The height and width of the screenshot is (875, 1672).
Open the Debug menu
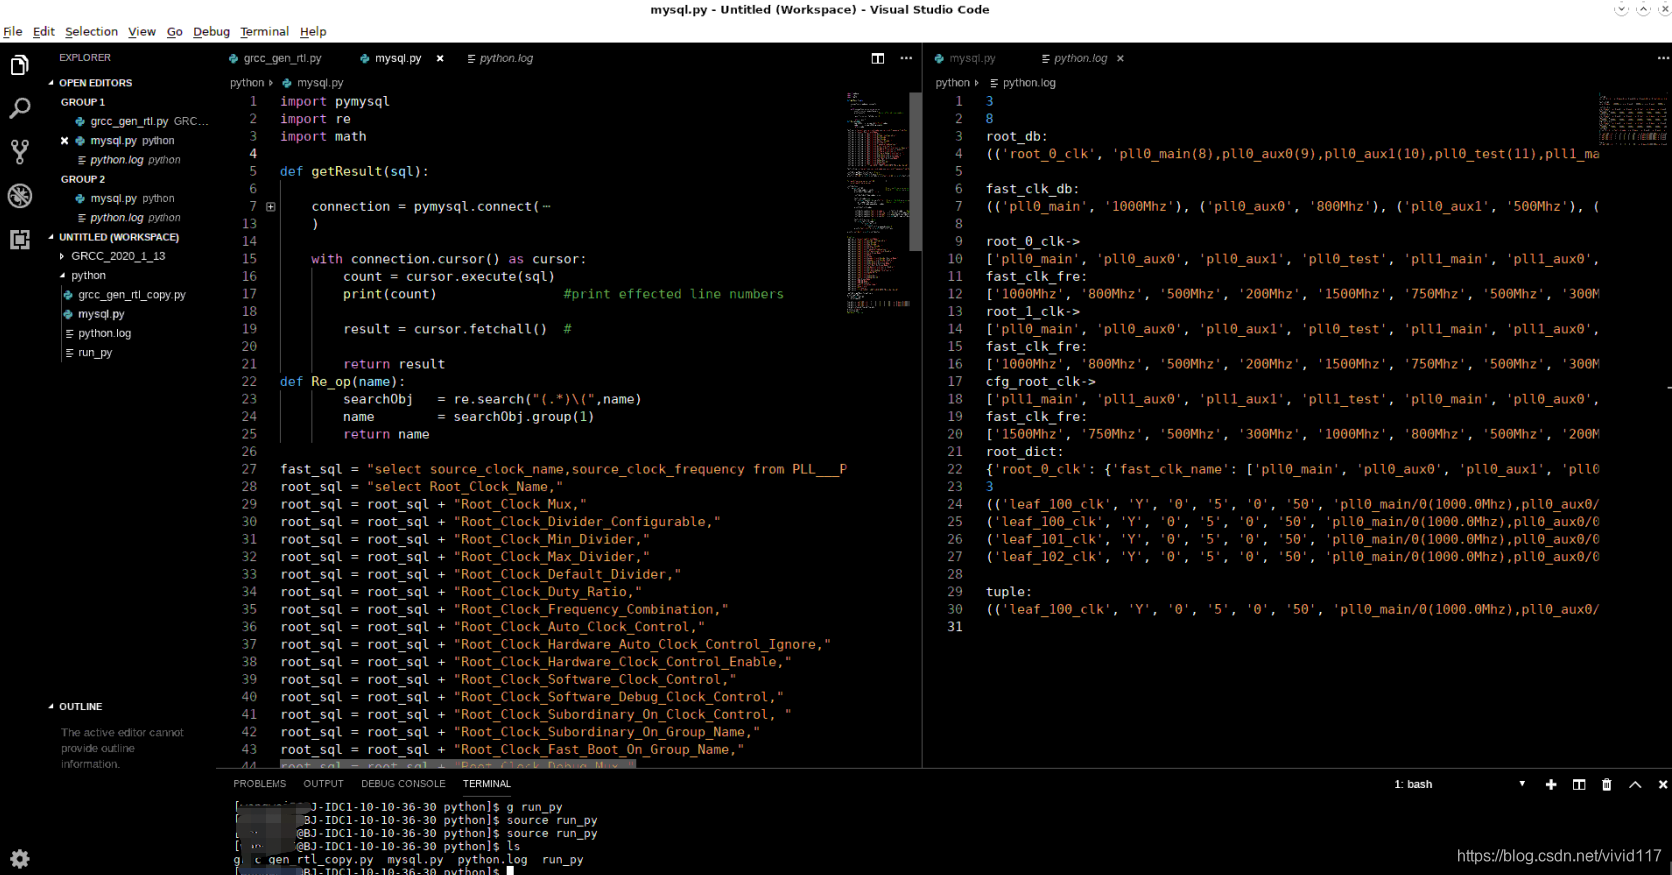tap(211, 31)
